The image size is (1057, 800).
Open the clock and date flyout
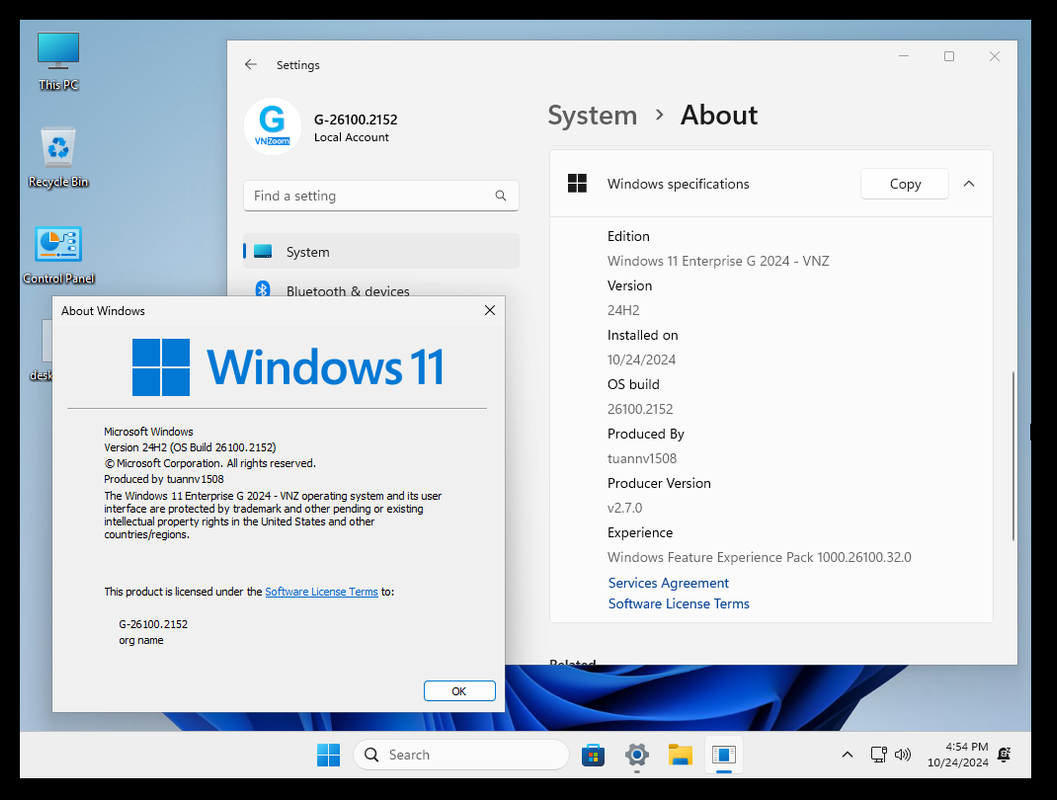tap(957, 755)
